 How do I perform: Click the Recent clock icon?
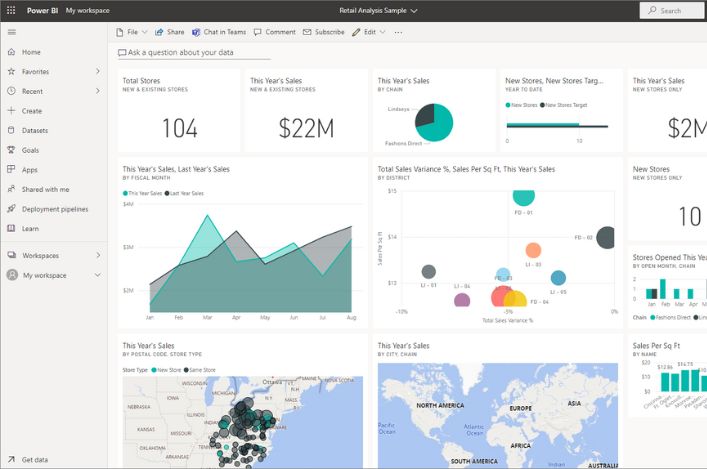[x=12, y=91]
